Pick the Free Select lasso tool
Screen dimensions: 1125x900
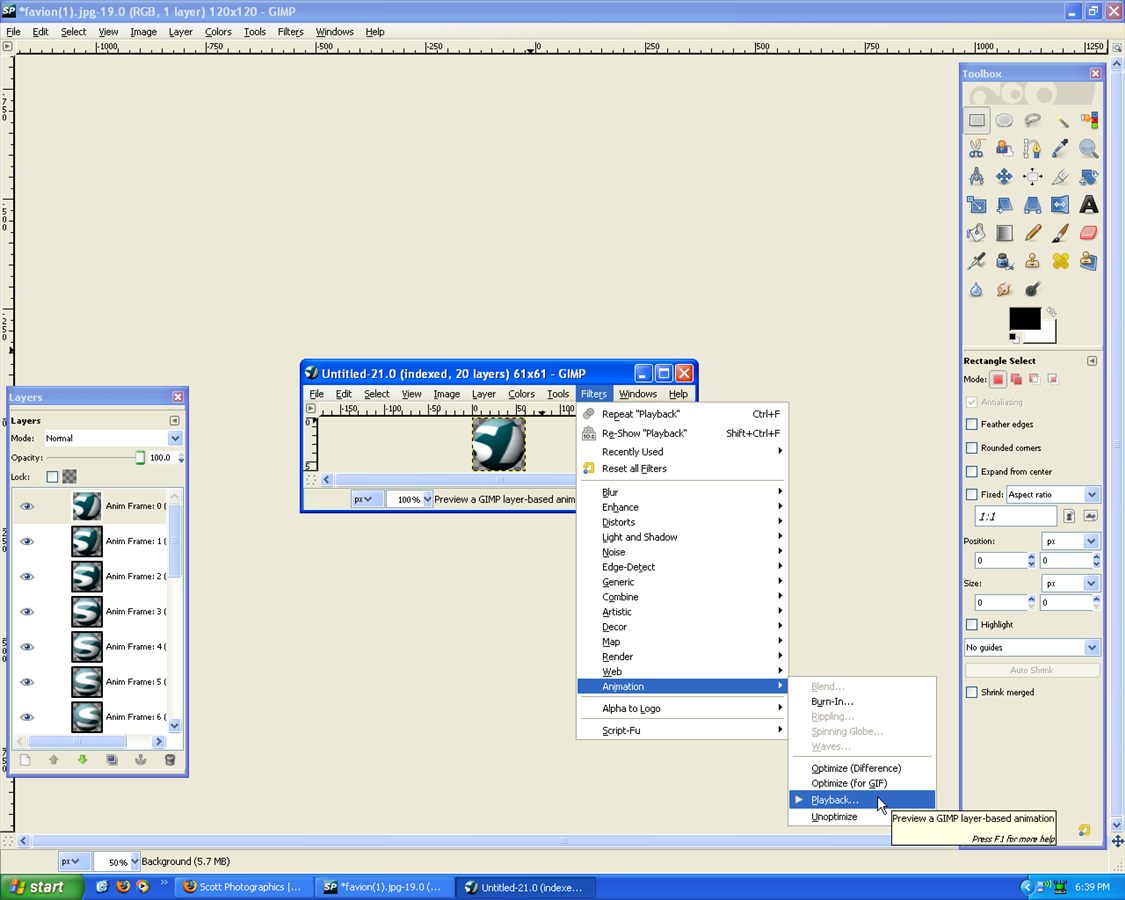point(1032,121)
